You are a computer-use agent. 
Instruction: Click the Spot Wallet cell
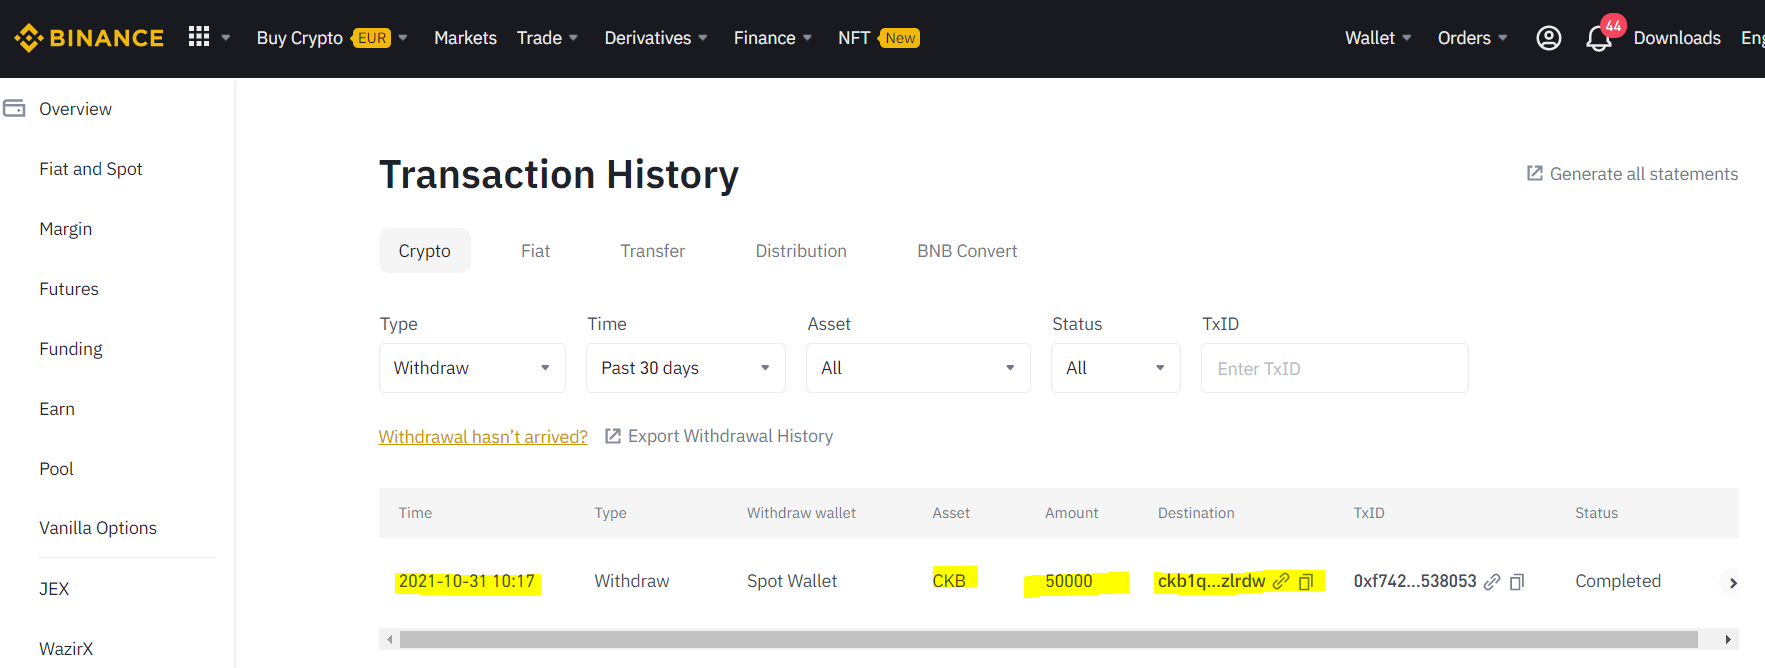[x=792, y=581]
